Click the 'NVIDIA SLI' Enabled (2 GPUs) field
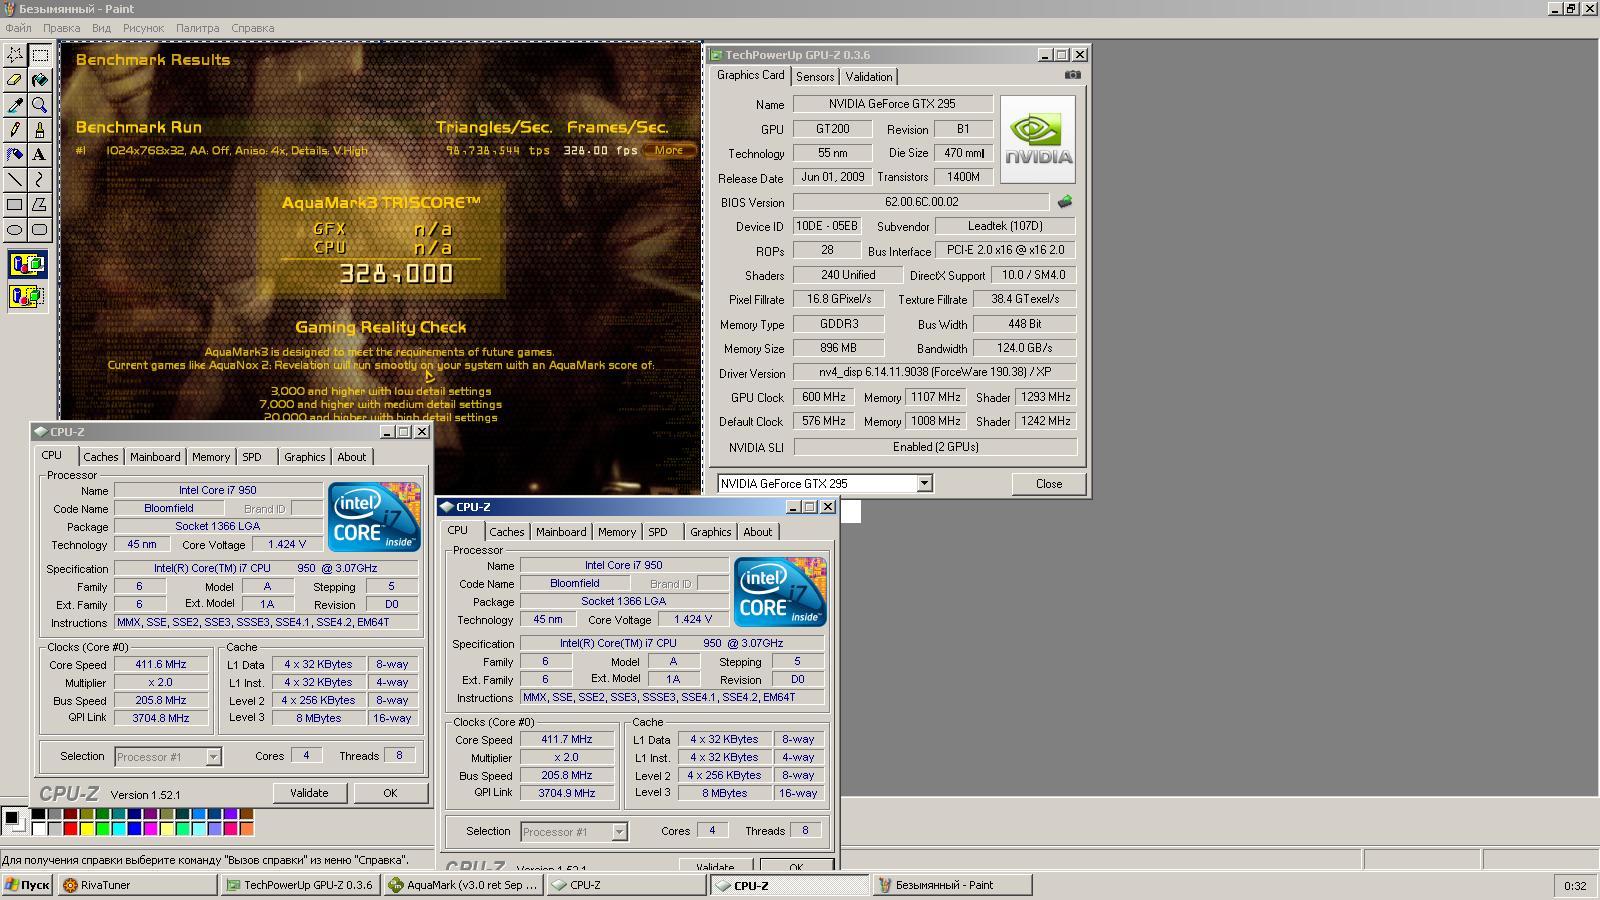 935,447
